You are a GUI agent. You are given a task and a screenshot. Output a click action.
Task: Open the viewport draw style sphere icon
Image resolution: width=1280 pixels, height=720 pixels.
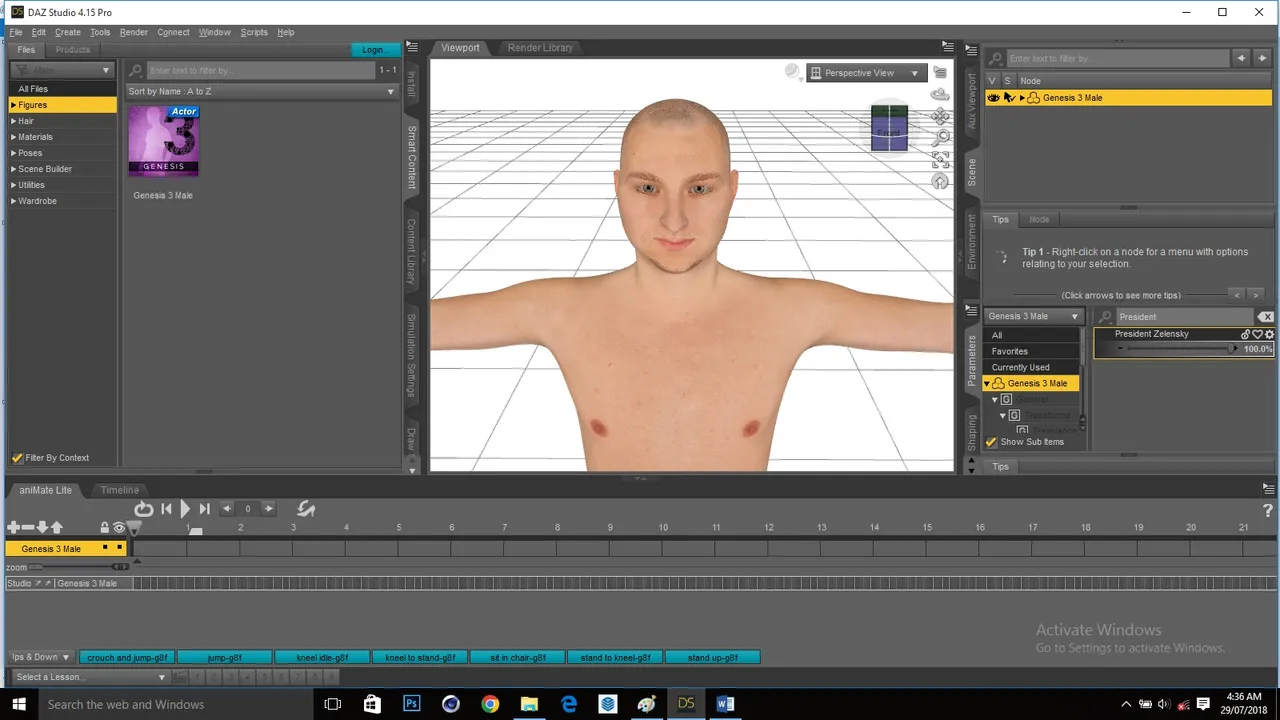point(792,72)
